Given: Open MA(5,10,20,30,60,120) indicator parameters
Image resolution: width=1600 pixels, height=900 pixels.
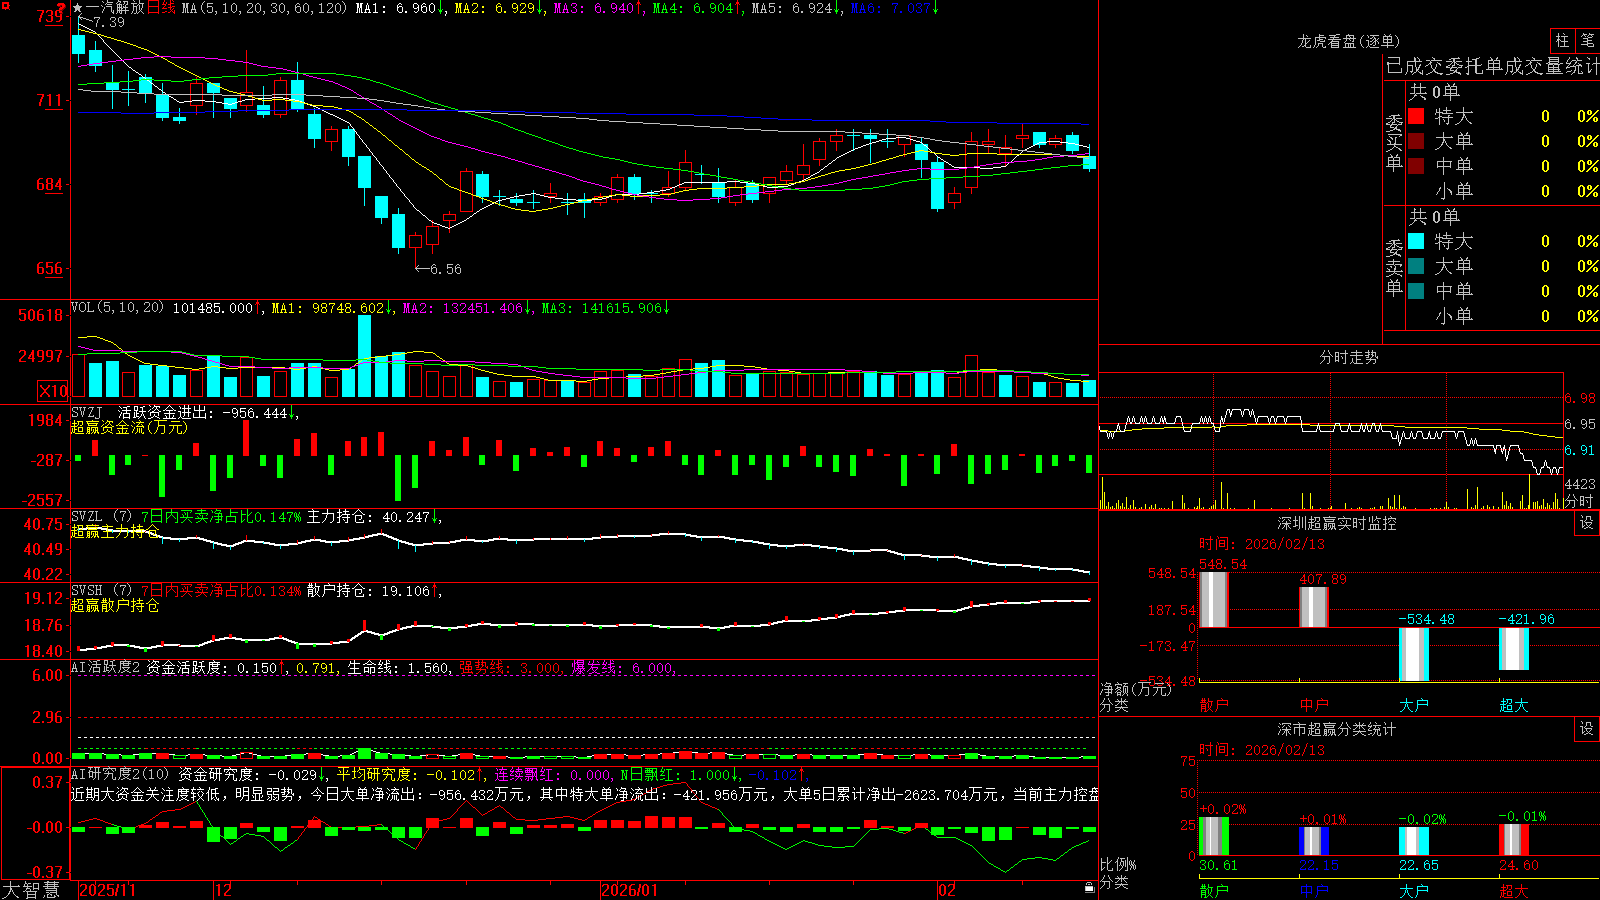Looking at the screenshot, I should (264, 8).
